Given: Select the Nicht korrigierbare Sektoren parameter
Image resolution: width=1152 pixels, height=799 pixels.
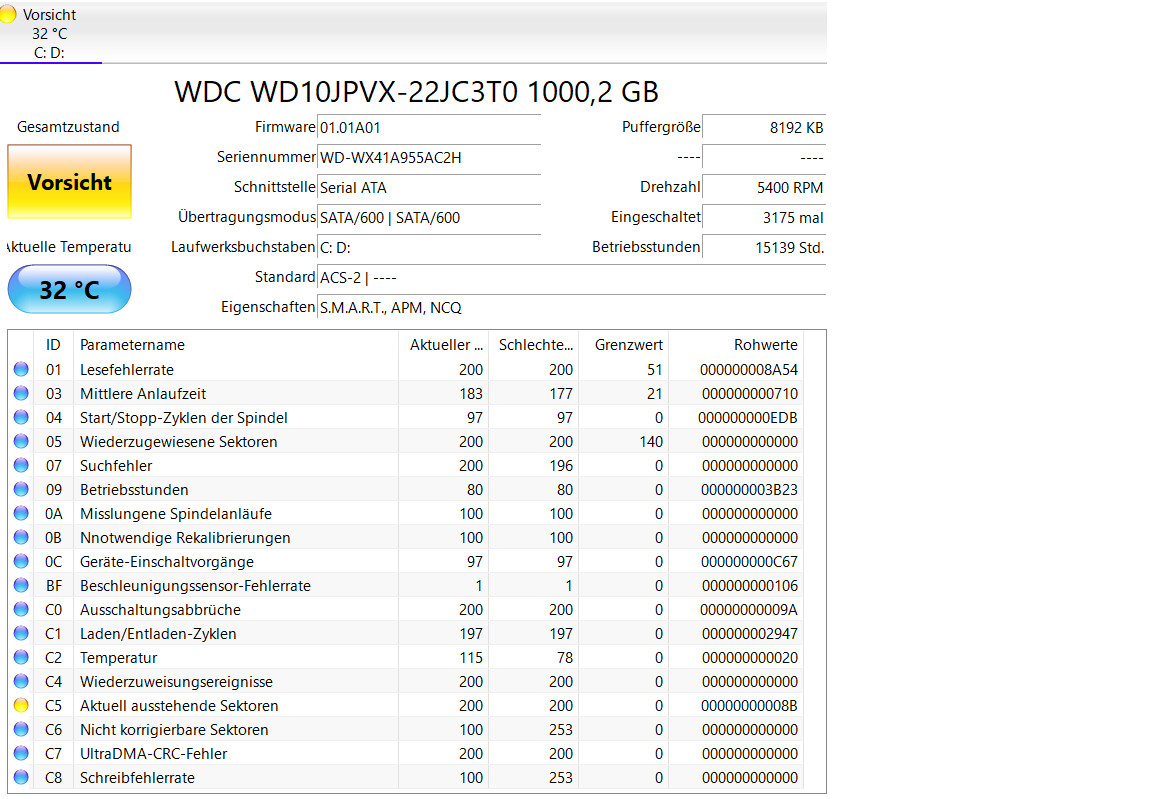Looking at the screenshot, I should 174,730.
